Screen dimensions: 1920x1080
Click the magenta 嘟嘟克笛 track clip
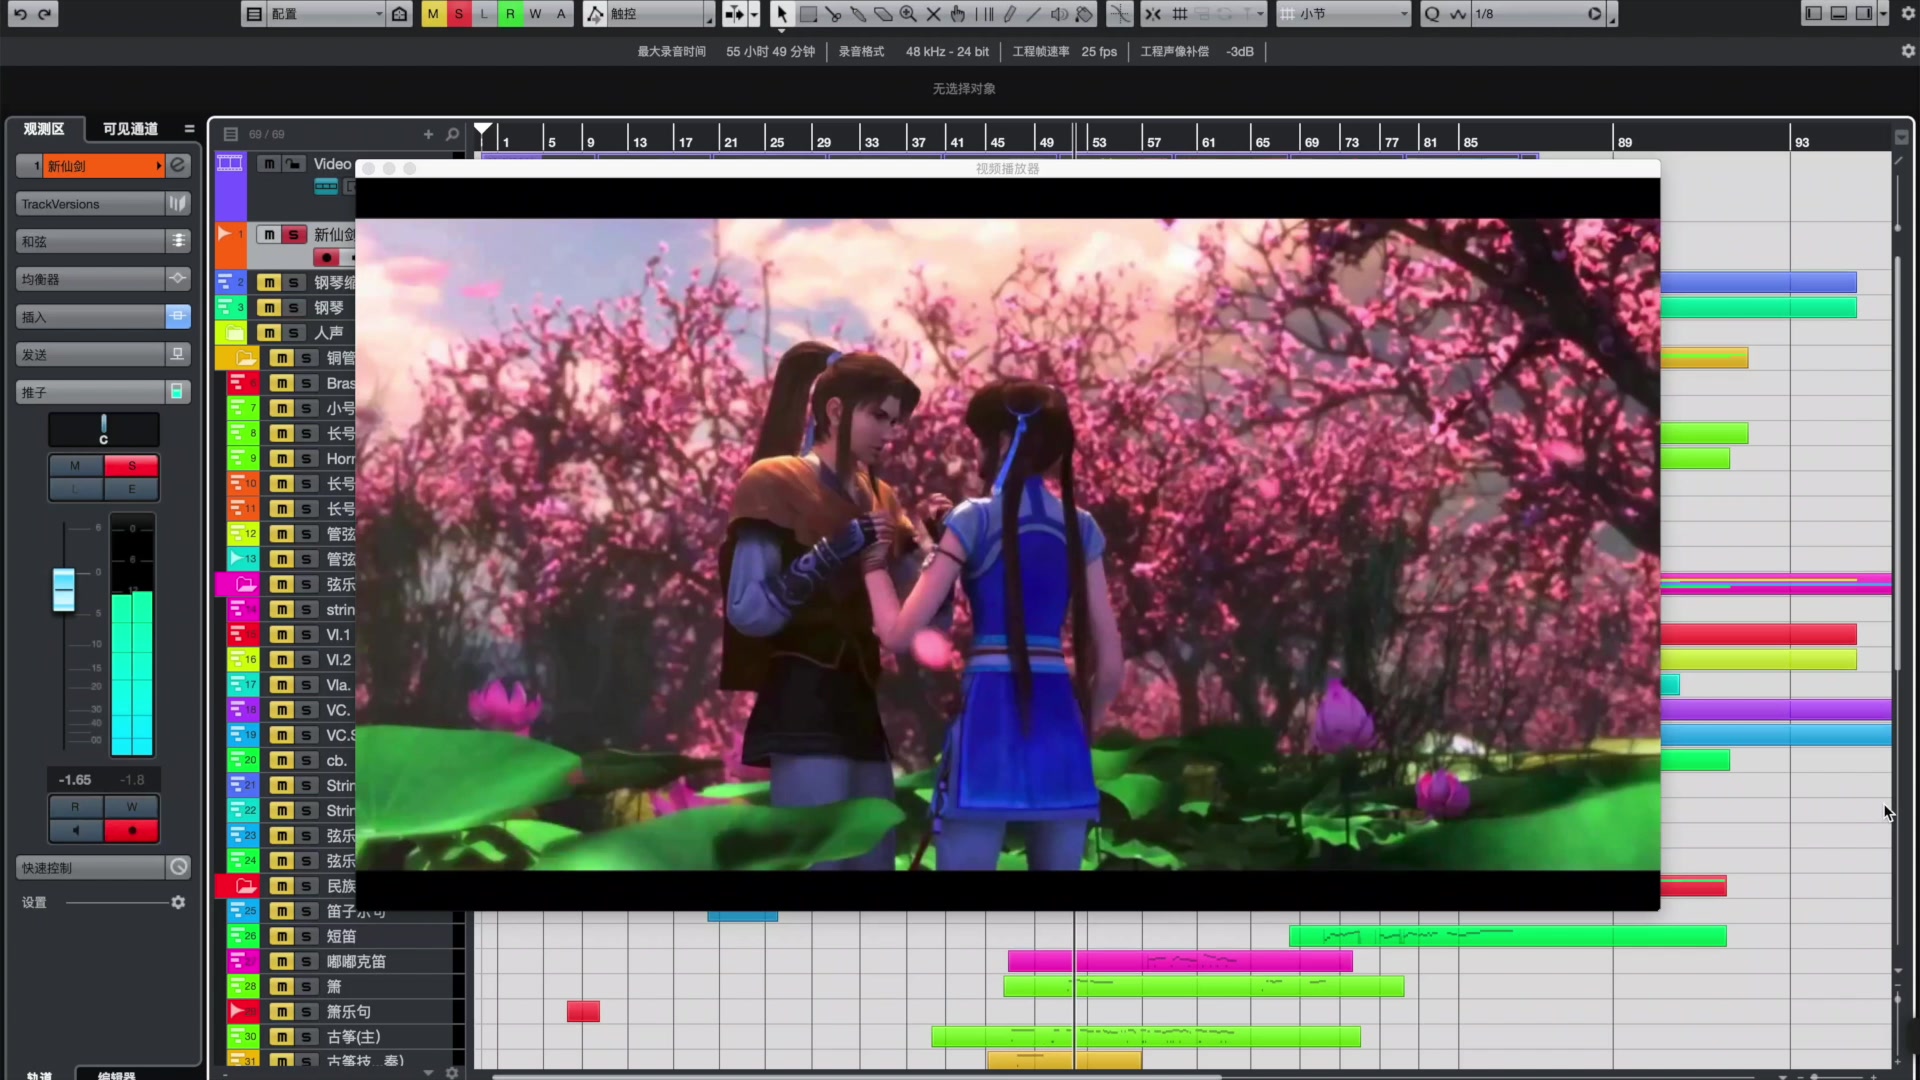[x=1180, y=961]
